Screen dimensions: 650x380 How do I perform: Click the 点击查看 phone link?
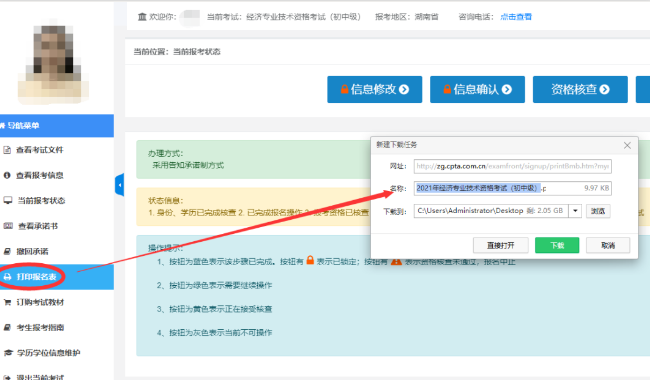click(516, 17)
